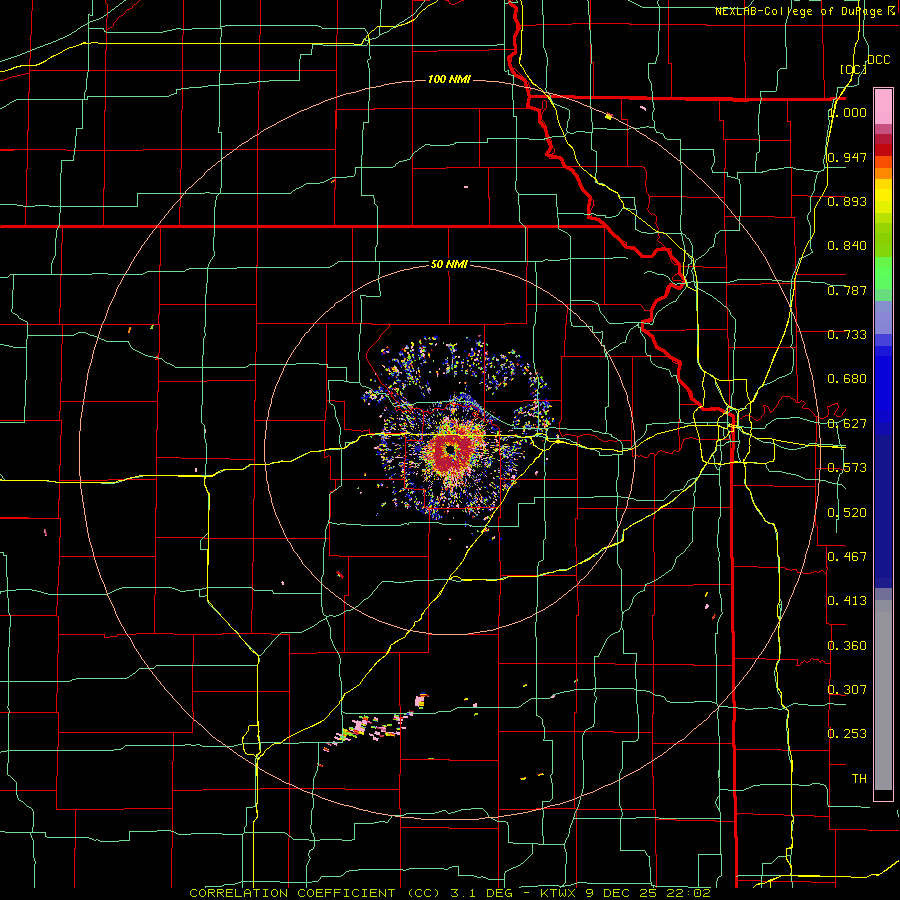
Task: Click the 0.413 legend value
Action: pyautogui.click(x=847, y=601)
